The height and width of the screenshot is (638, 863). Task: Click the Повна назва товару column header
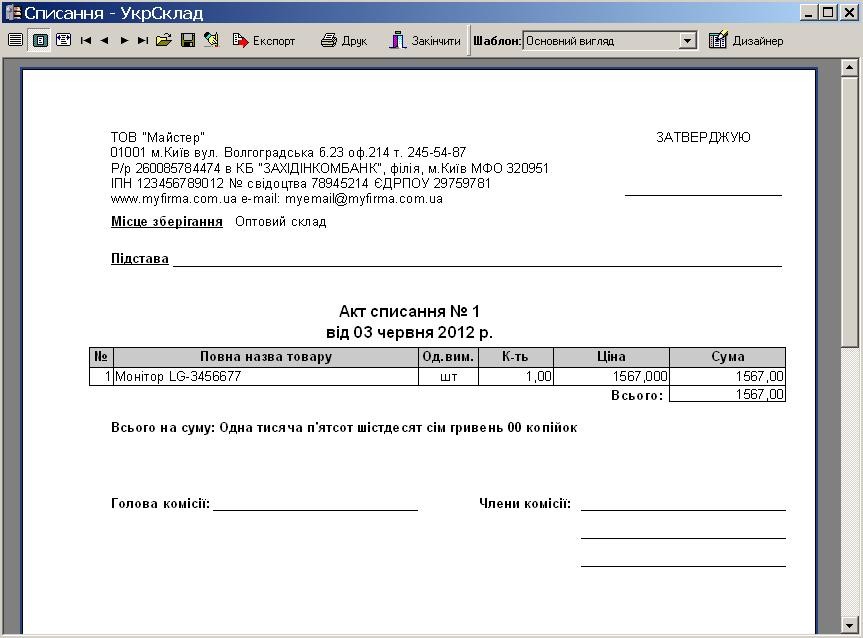pos(266,357)
